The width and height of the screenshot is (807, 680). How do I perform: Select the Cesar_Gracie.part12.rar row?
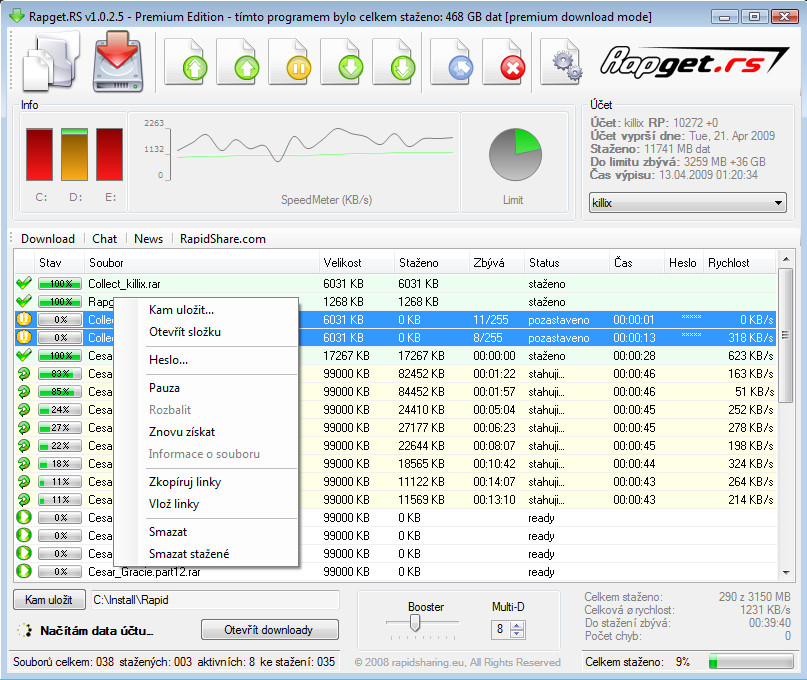tap(395, 571)
